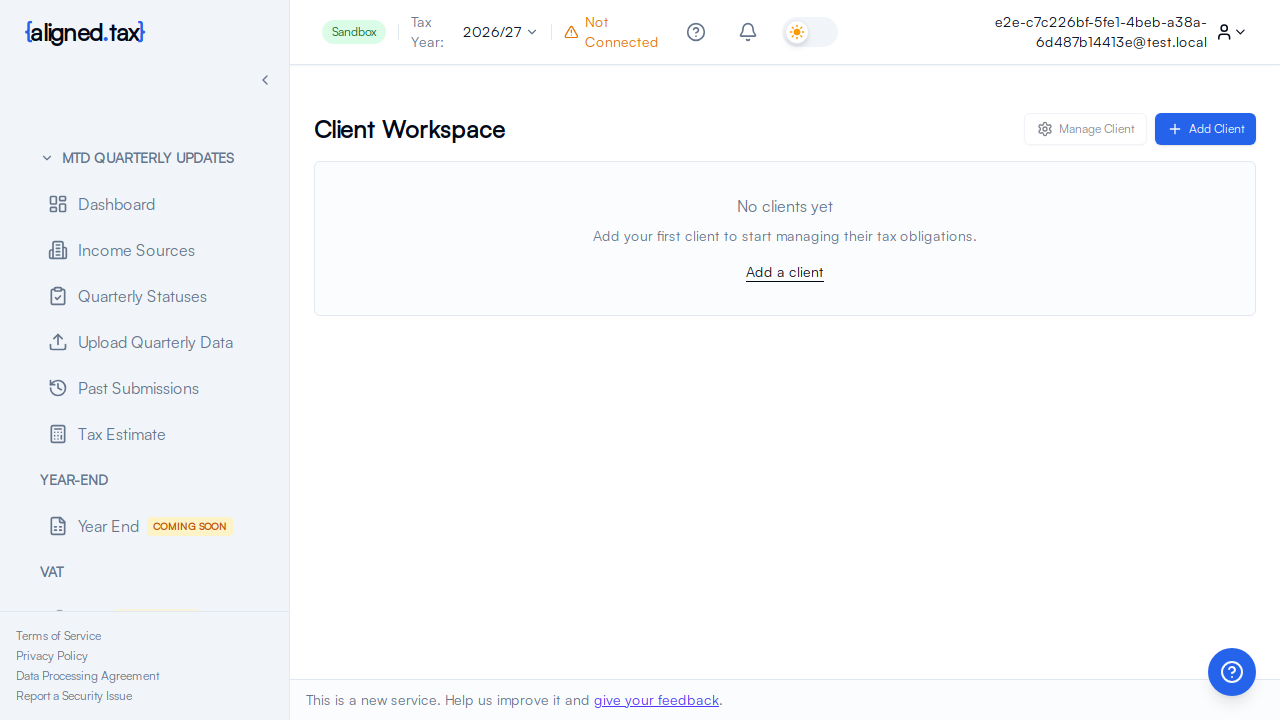Open the Tax Year 2026/27 dropdown
This screenshot has height=720, width=1280.
(x=498, y=32)
